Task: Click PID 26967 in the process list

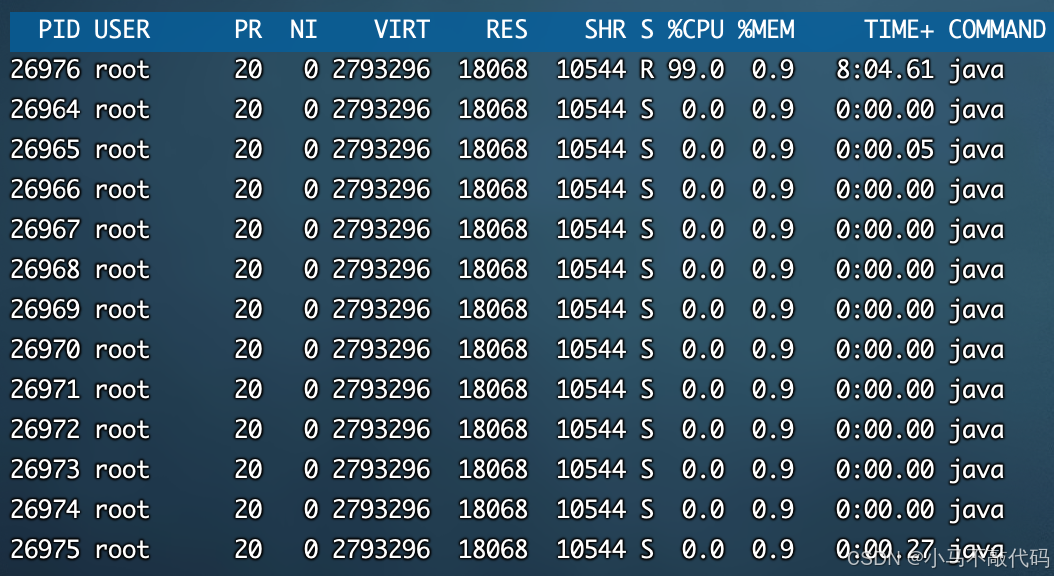Action: coord(45,230)
